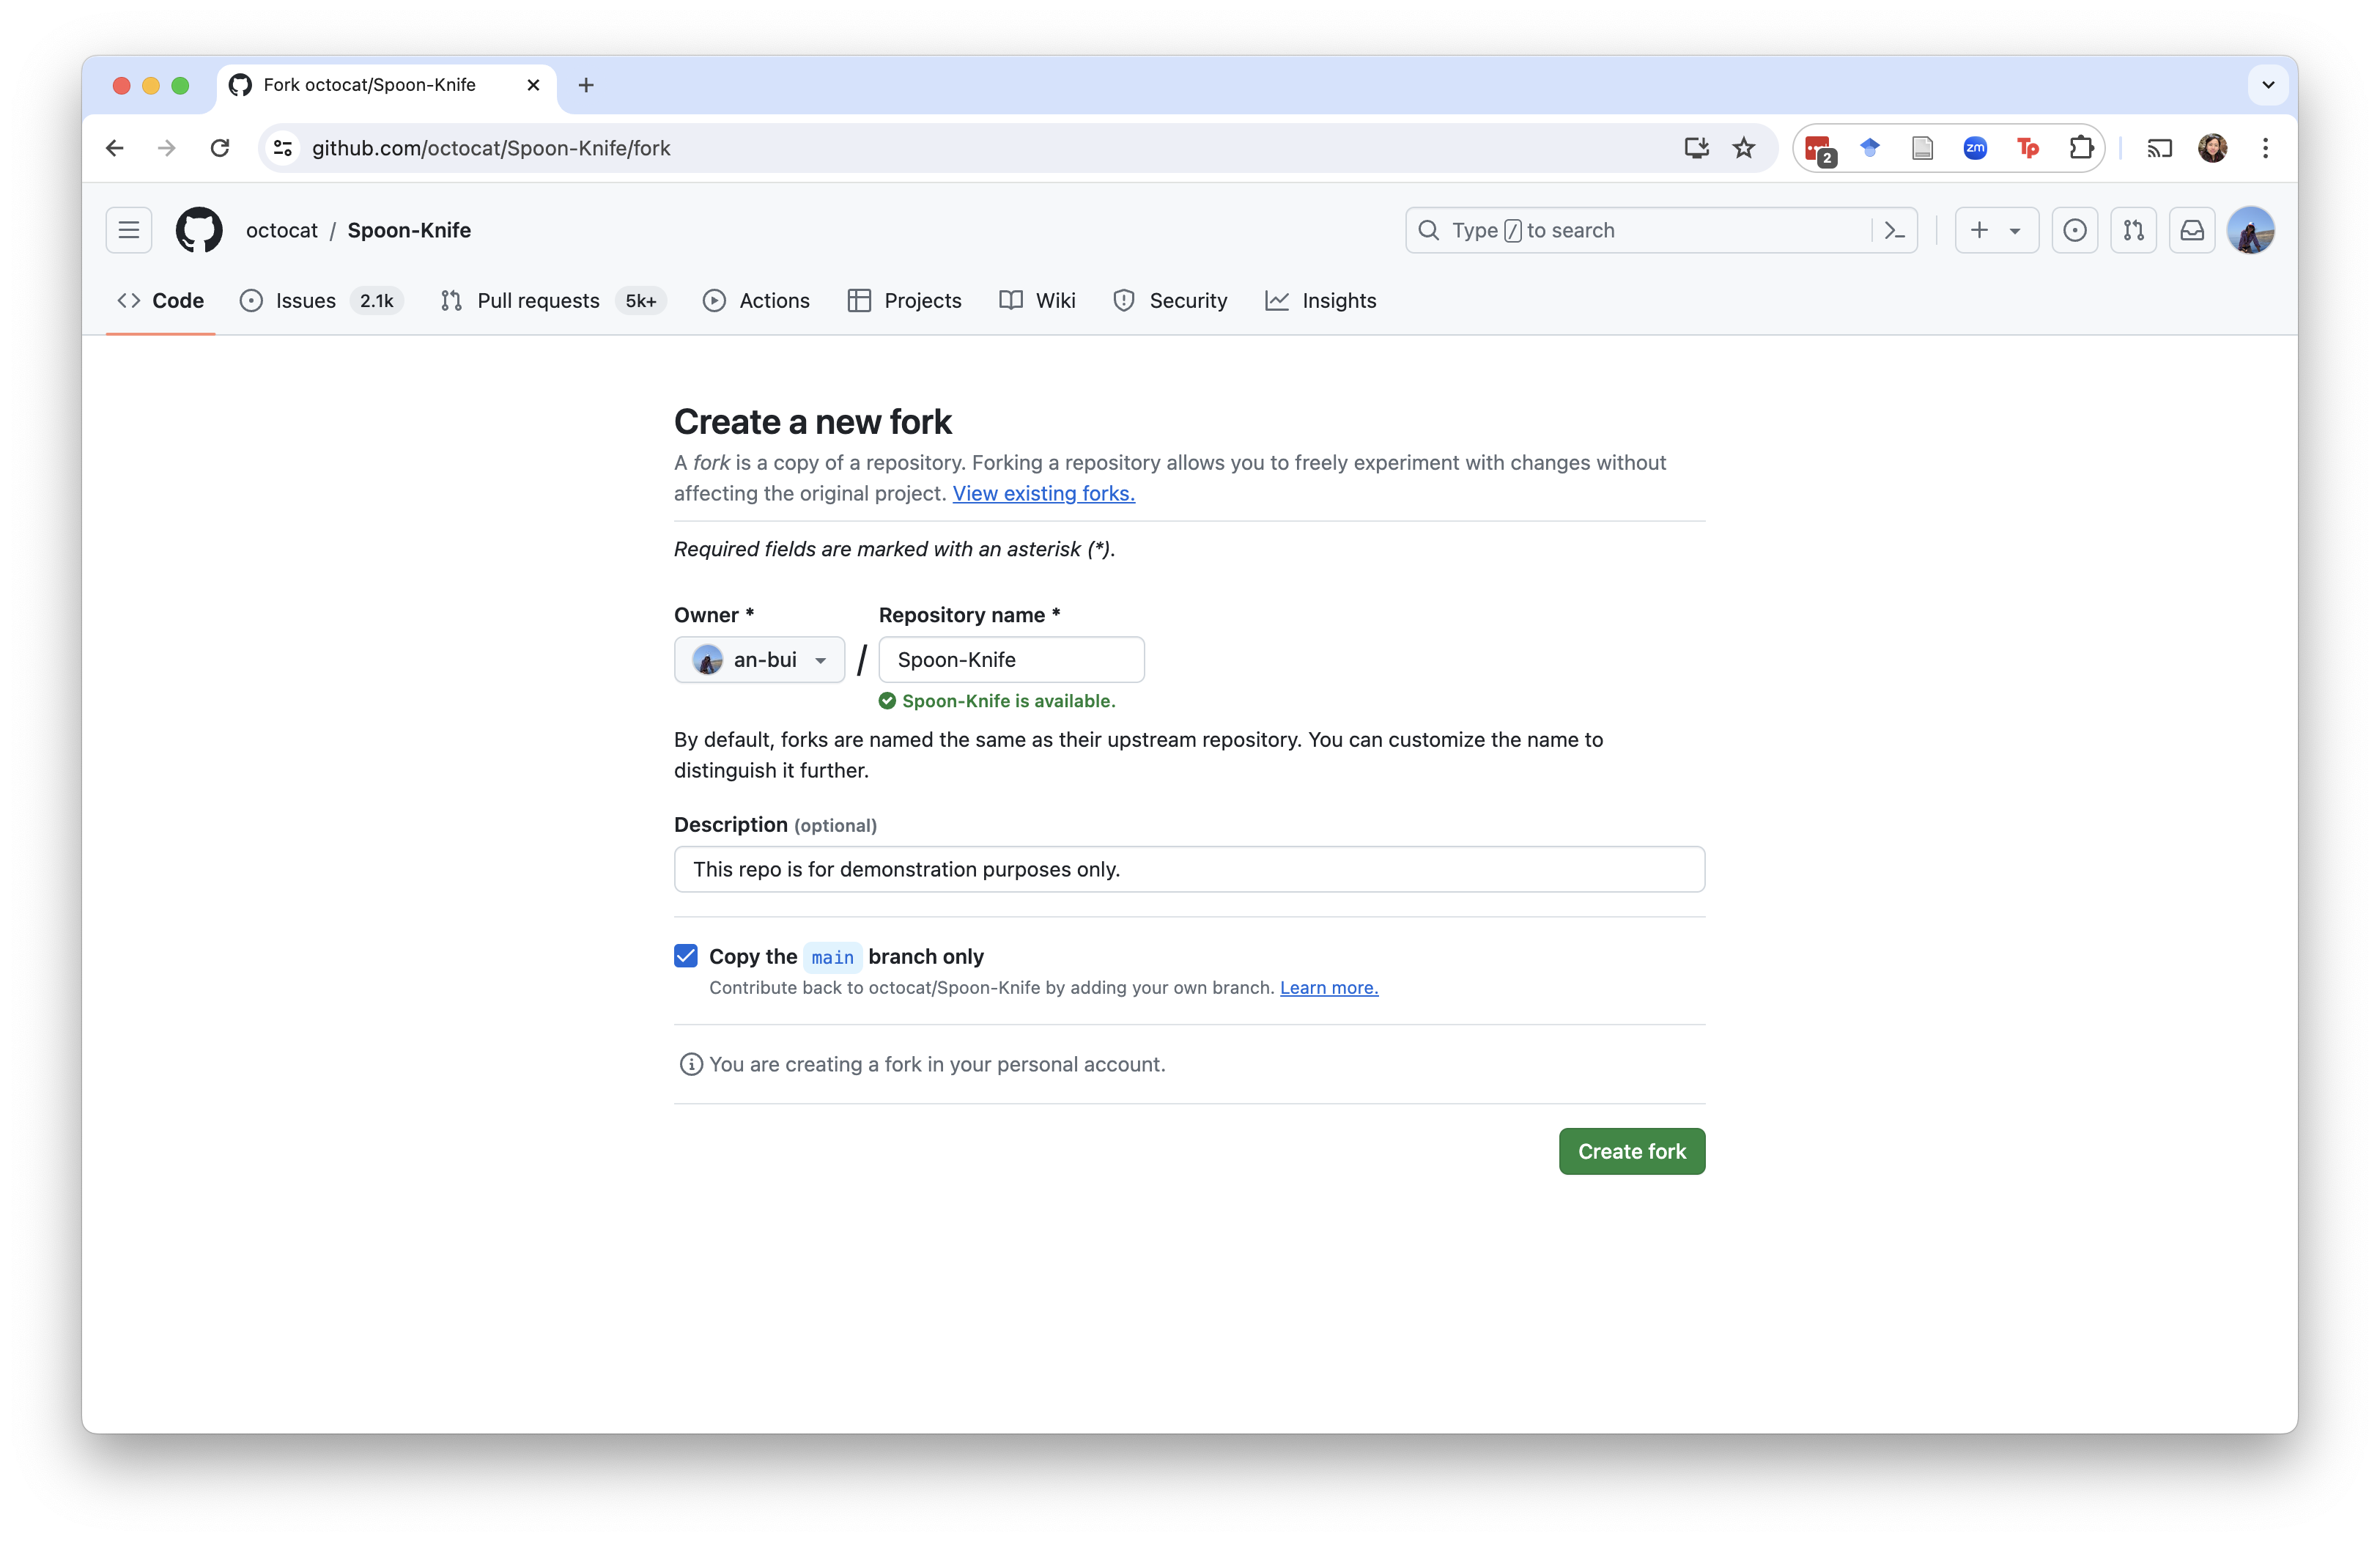Click the bookmark star in address bar
This screenshot has width=2380, height=1542.
pyautogui.click(x=1744, y=148)
